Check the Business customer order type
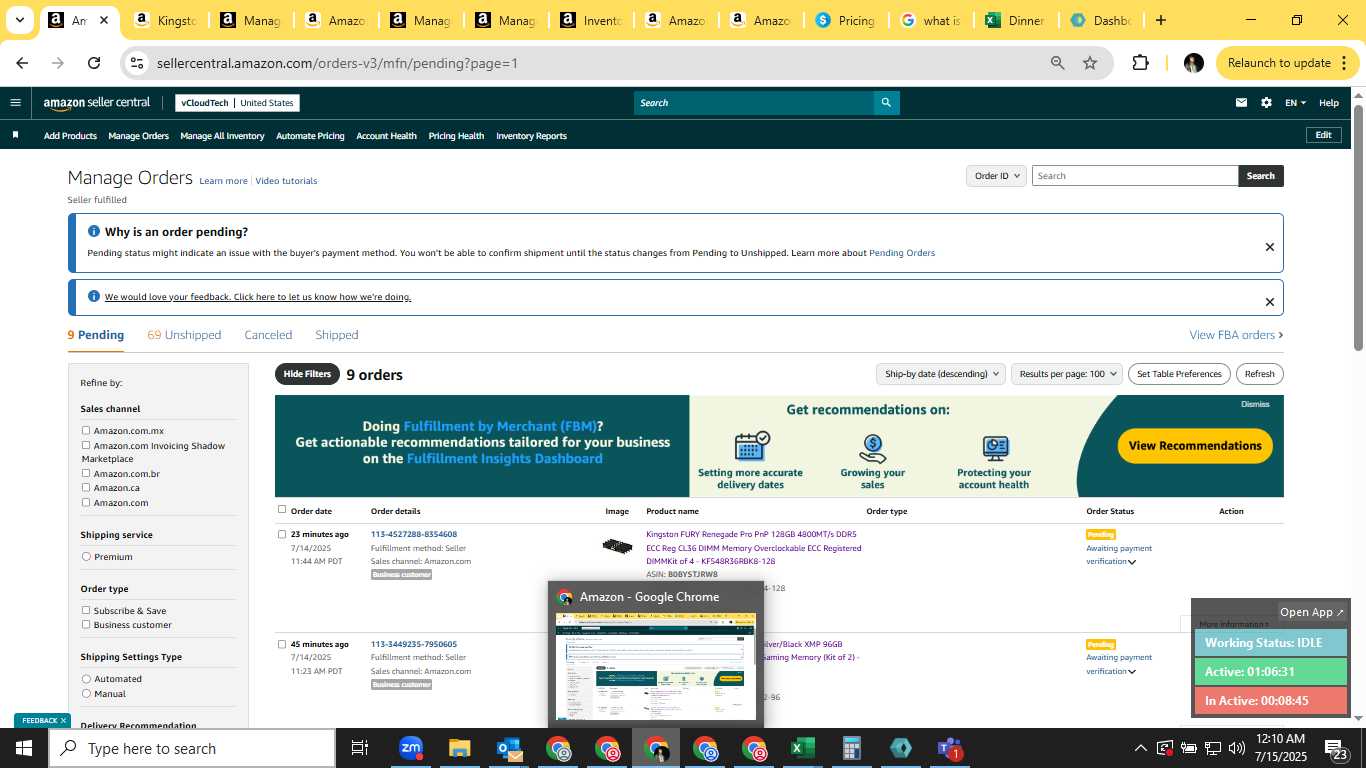The width and height of the screenshot is (1366, 768). click(x=86, y=625)
